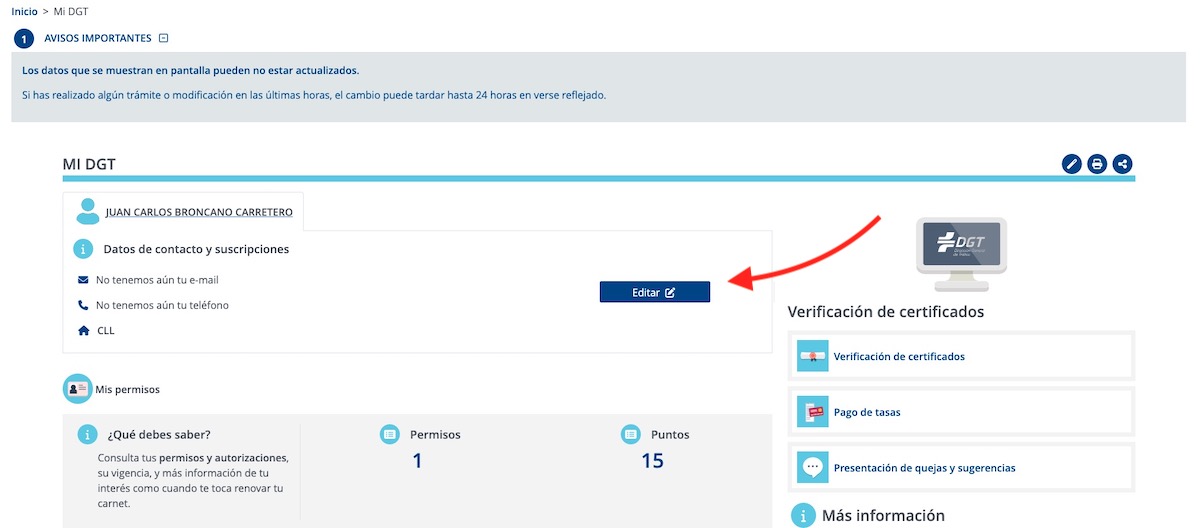This screenshot has height=528, width=1200.
Task: Click the Mis permisos heading text
Action: coord(127,390)
